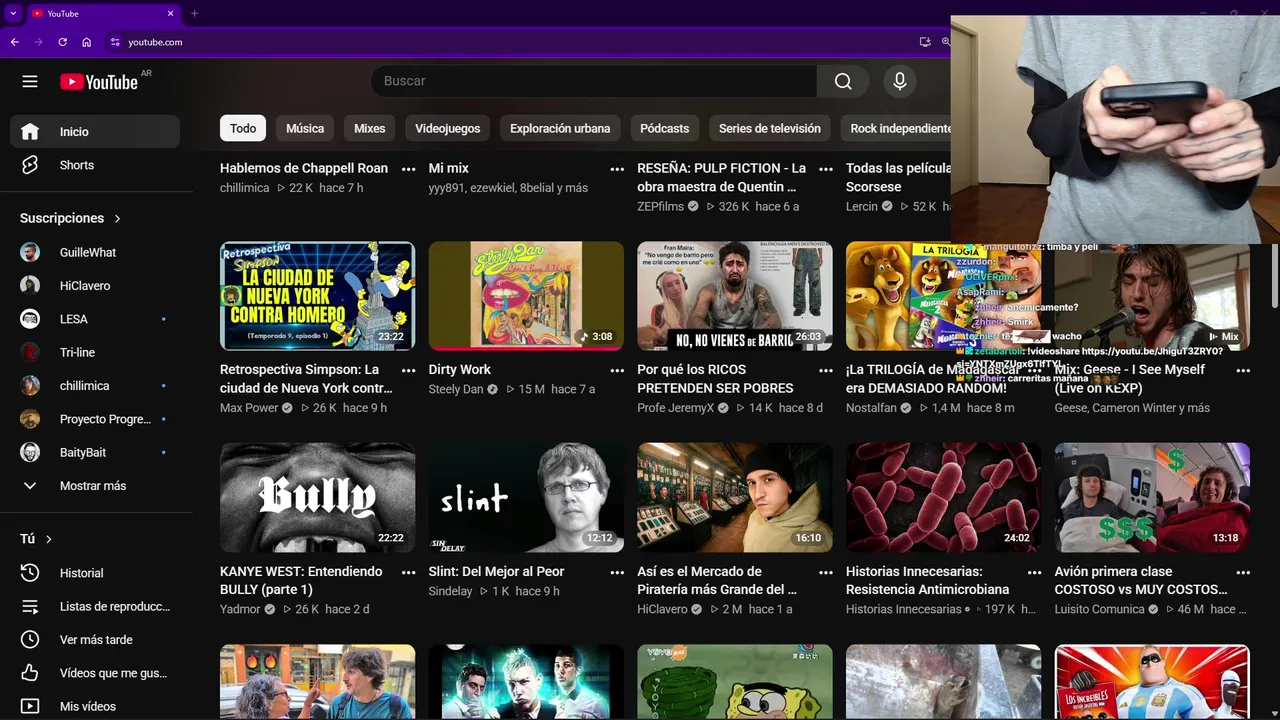Open options for Dirty Work video
Viewport: 1280px width, 720px height.
pyautogui.click(x=617, y=370)
